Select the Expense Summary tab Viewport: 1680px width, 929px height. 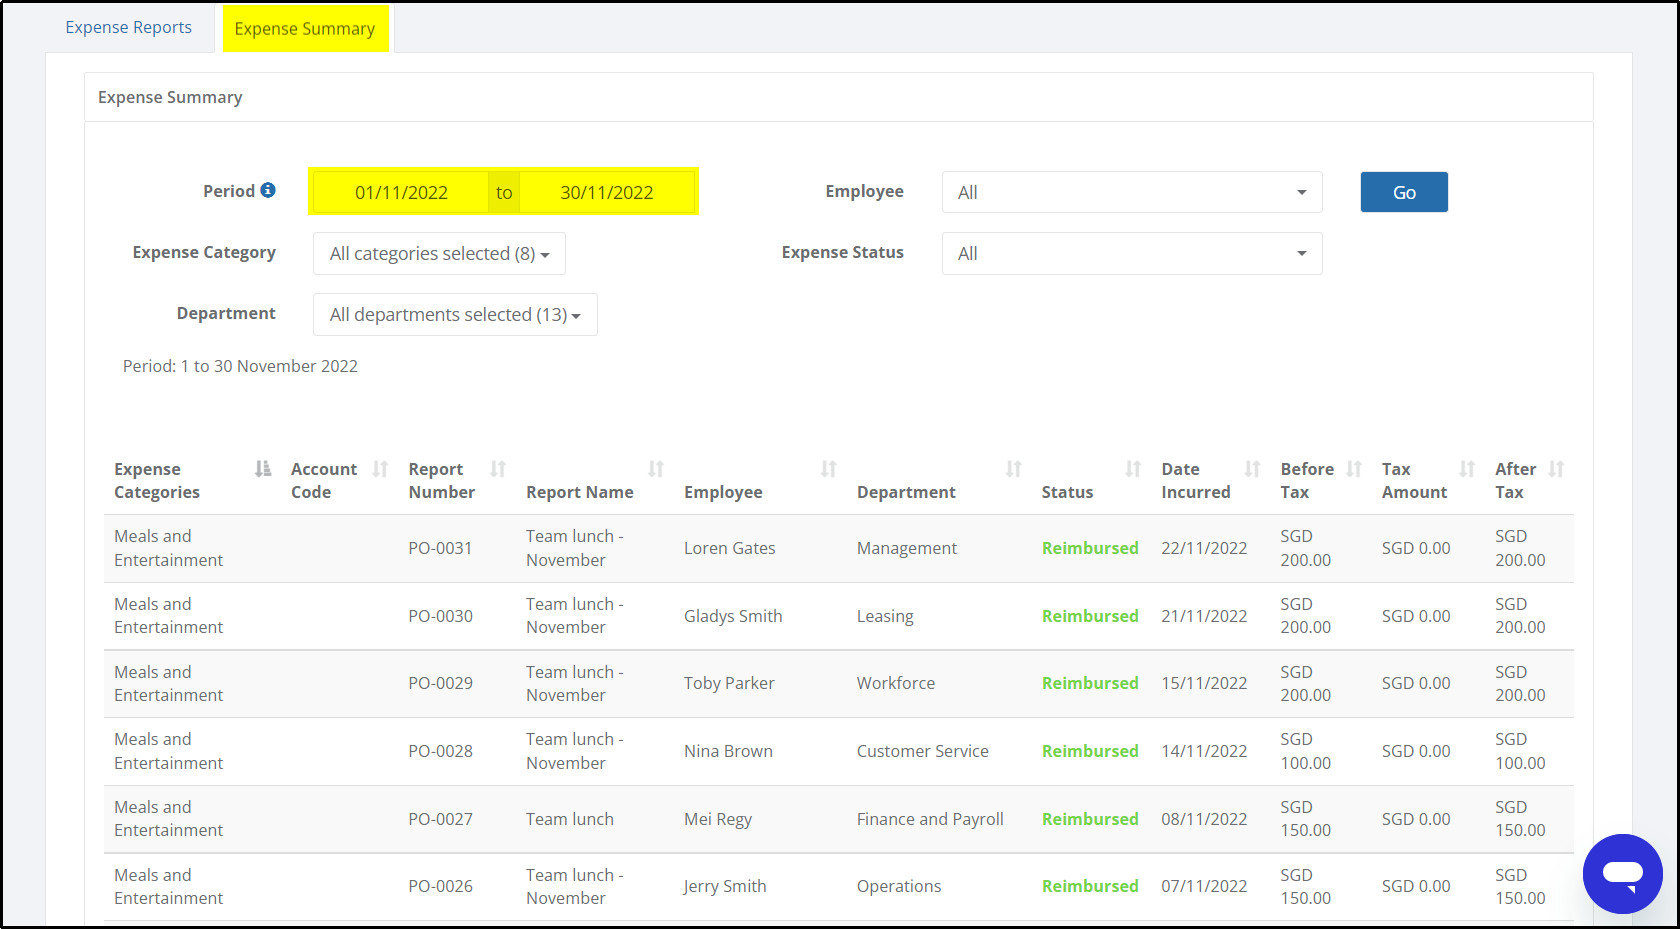(x=305, y=28)
